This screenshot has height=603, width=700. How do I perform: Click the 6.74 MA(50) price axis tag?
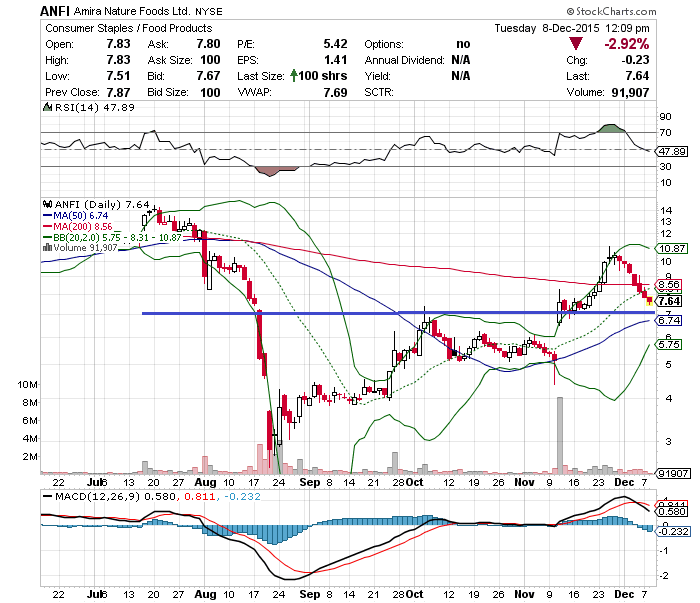669,320
